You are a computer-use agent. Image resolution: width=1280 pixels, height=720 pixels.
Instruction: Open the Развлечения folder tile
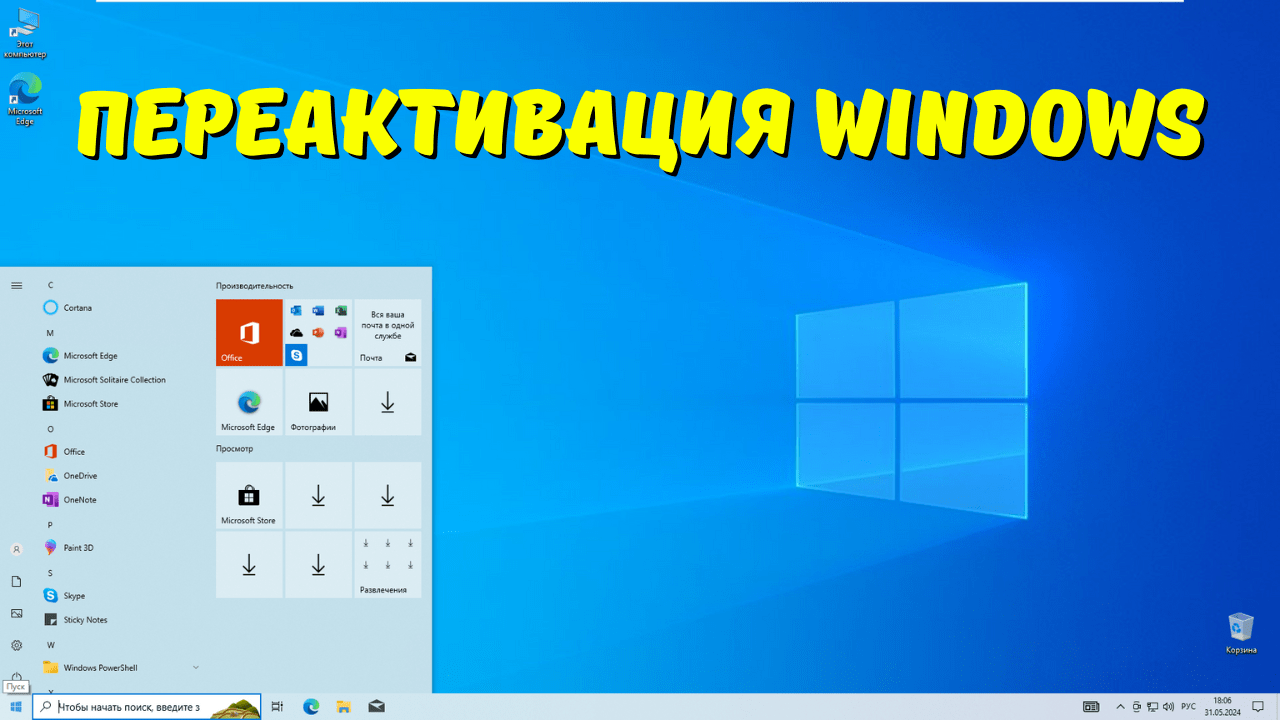tap(387, 565)
